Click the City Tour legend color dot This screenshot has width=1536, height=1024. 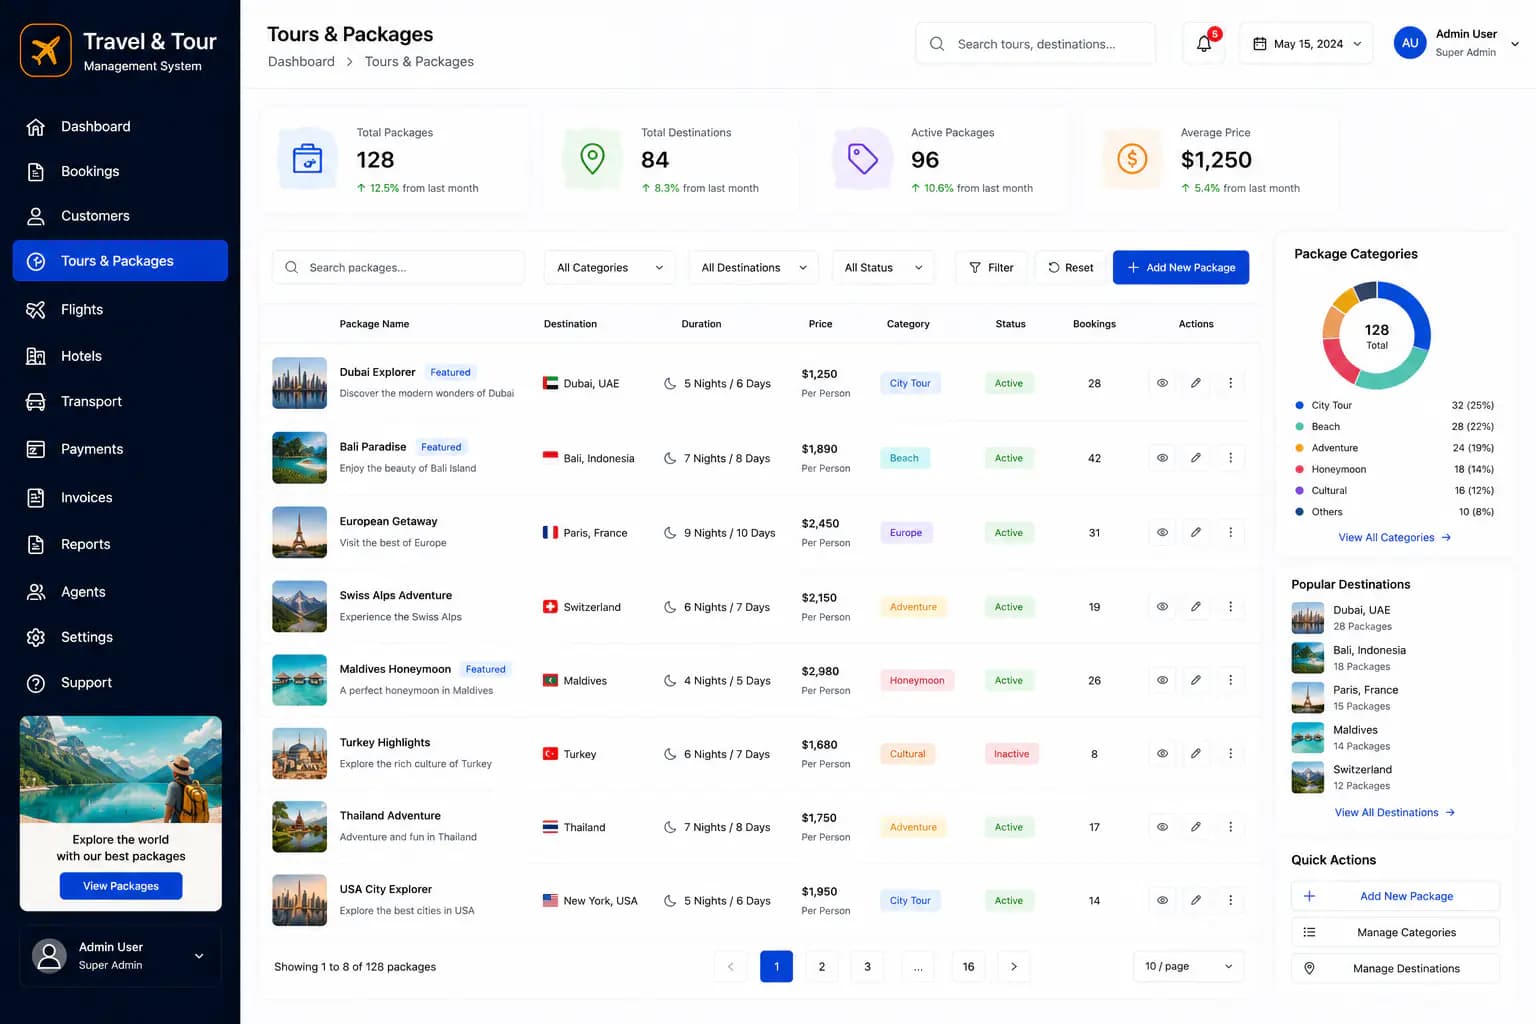1299,405
